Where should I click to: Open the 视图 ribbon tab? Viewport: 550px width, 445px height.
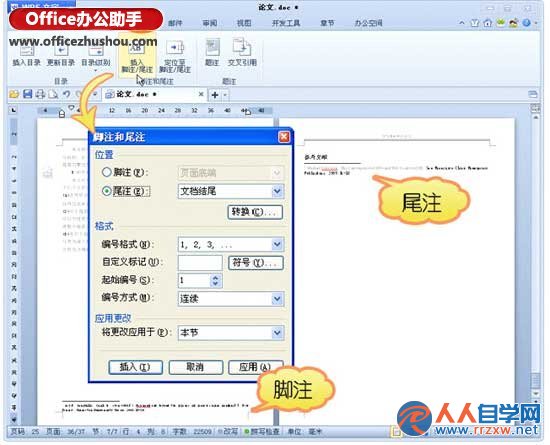tap(244, 23)
